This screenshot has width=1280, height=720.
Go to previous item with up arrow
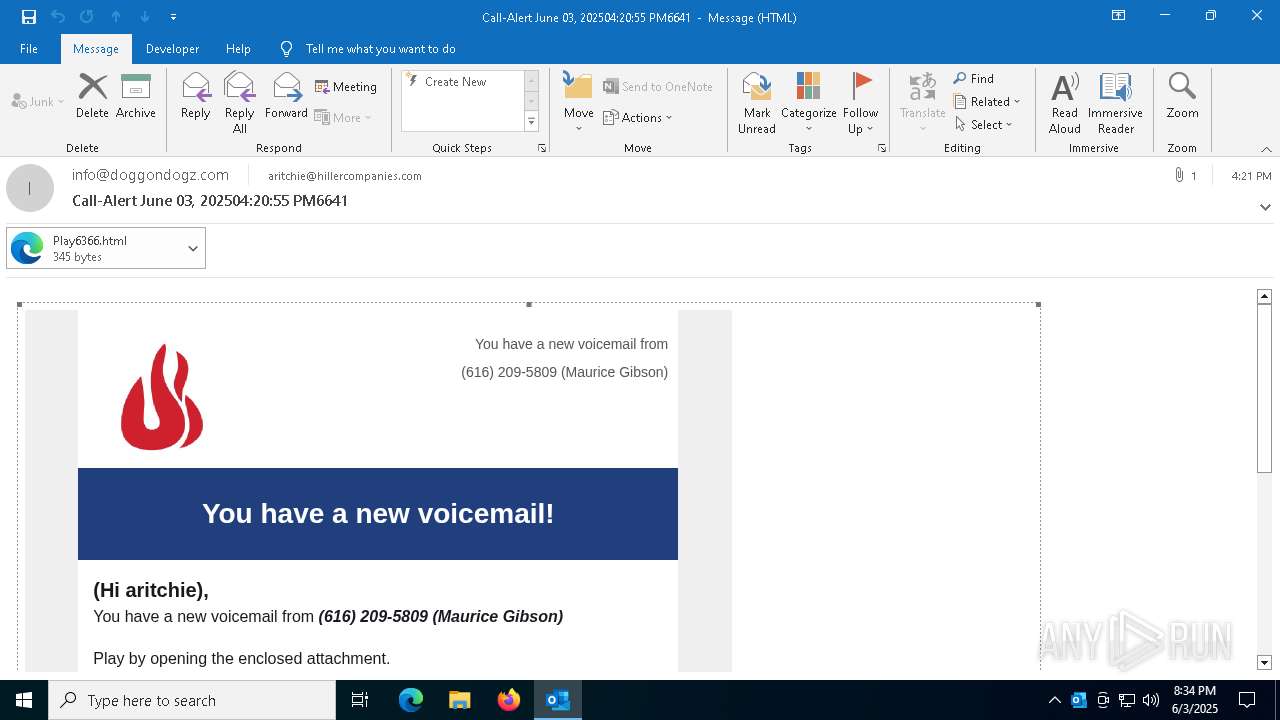(116, 16)
